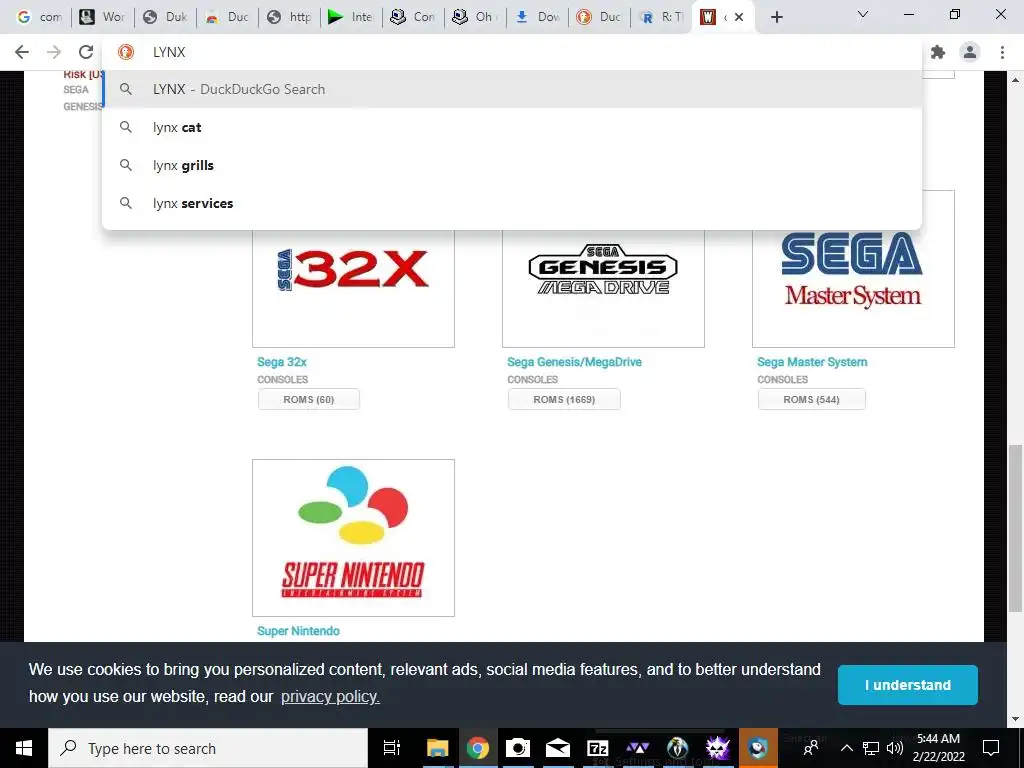Viewport: 1024px width, 768px height.
Task: Open the Mail app on taskbar
Action: pos(558,748)
